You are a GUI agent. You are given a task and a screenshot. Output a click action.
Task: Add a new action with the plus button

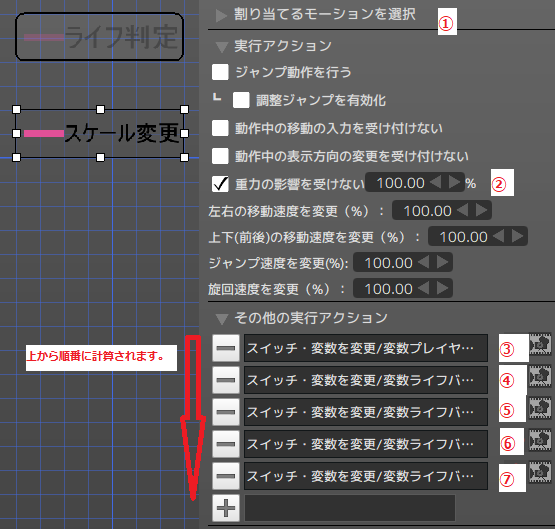[226, 508]
